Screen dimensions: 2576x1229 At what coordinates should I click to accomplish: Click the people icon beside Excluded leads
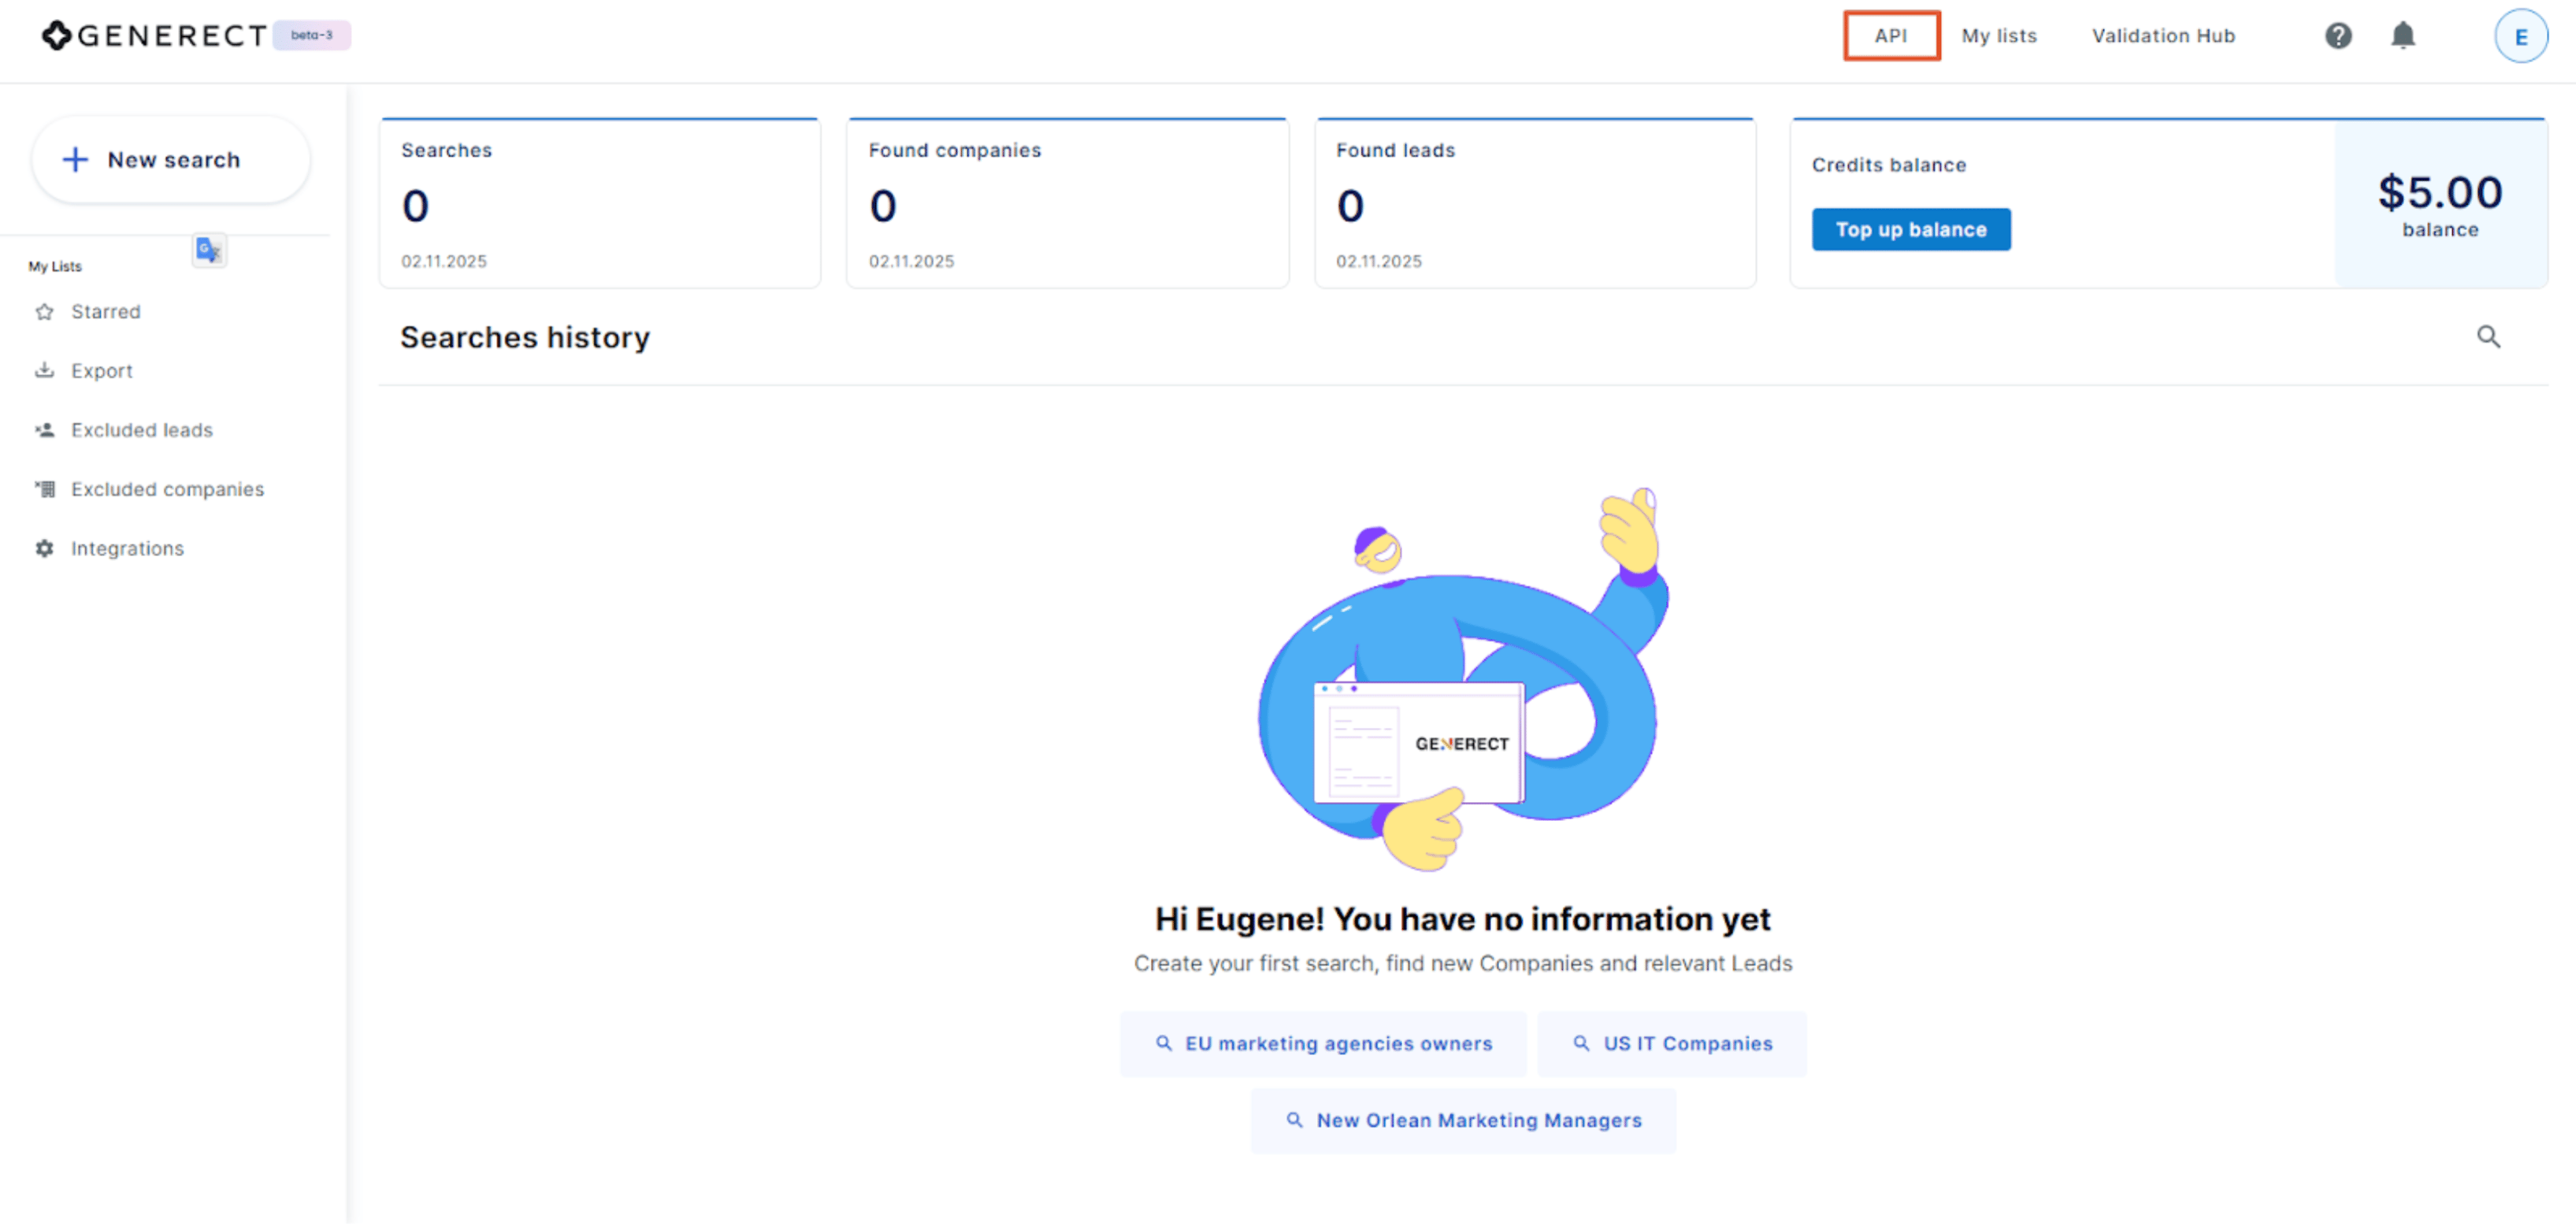[44, 430]
